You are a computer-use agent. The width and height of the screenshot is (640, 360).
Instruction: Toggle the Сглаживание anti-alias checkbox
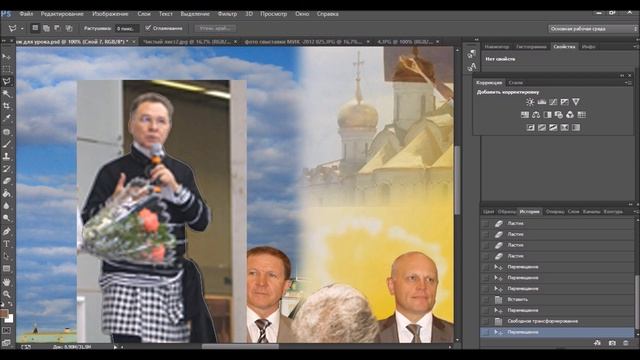coord(148,28)
